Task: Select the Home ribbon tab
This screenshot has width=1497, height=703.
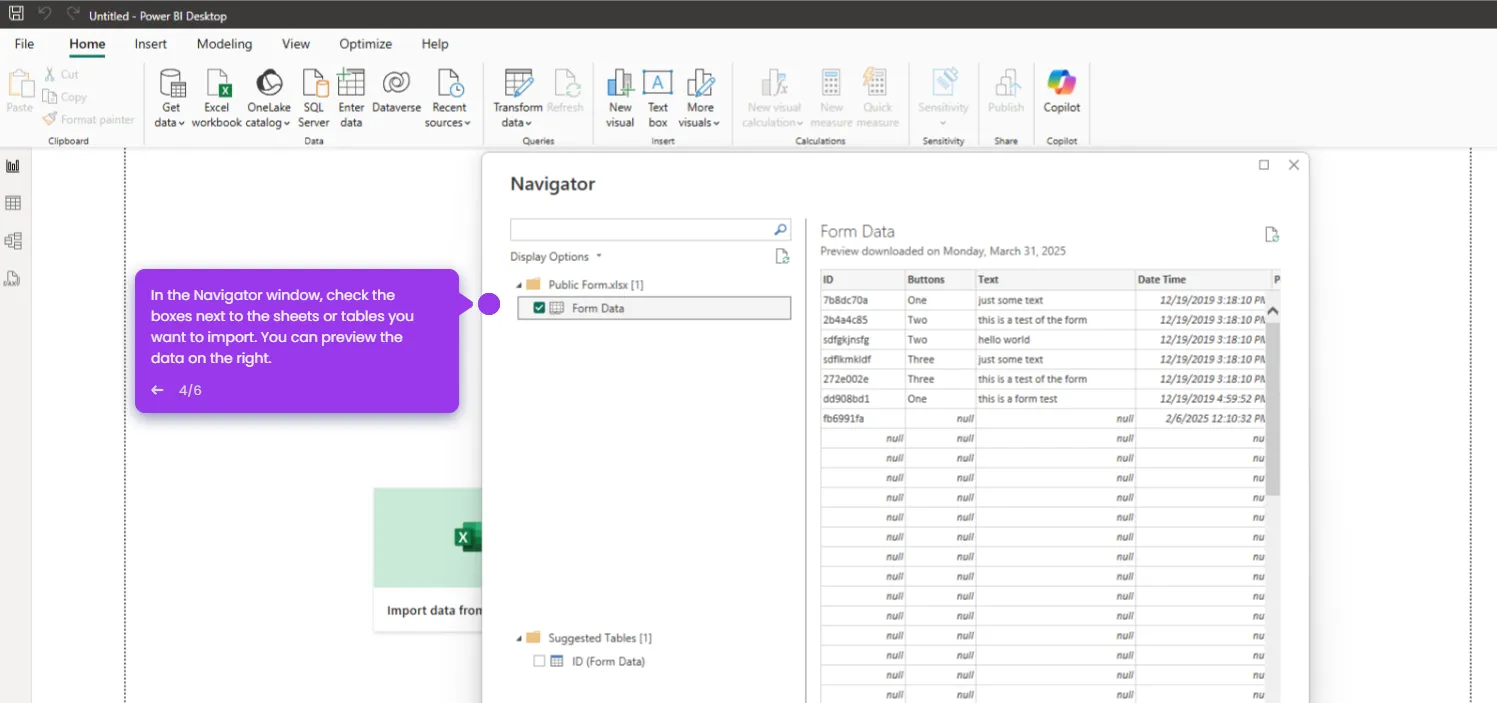Action: click(87, 44)
